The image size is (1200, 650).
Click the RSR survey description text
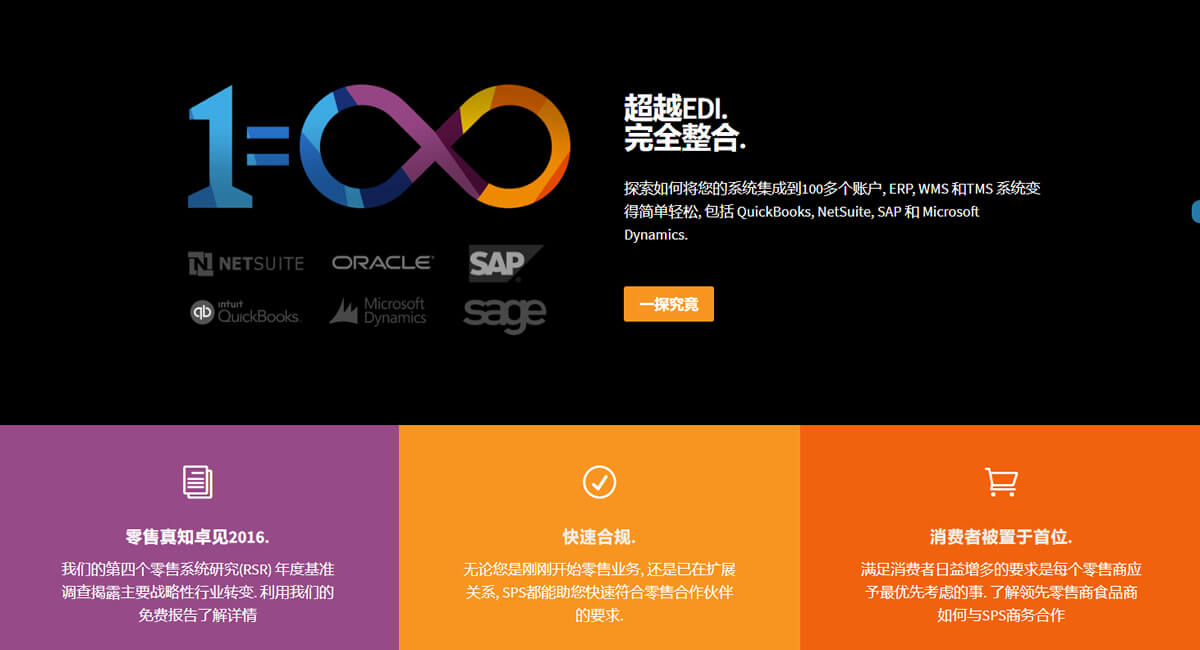(198, 591)
